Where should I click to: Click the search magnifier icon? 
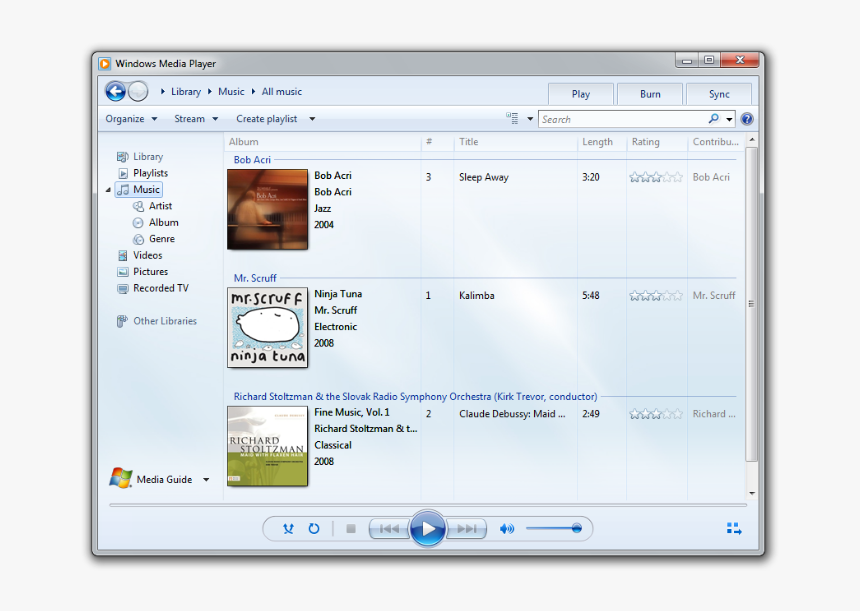click(x=713, y=118)
